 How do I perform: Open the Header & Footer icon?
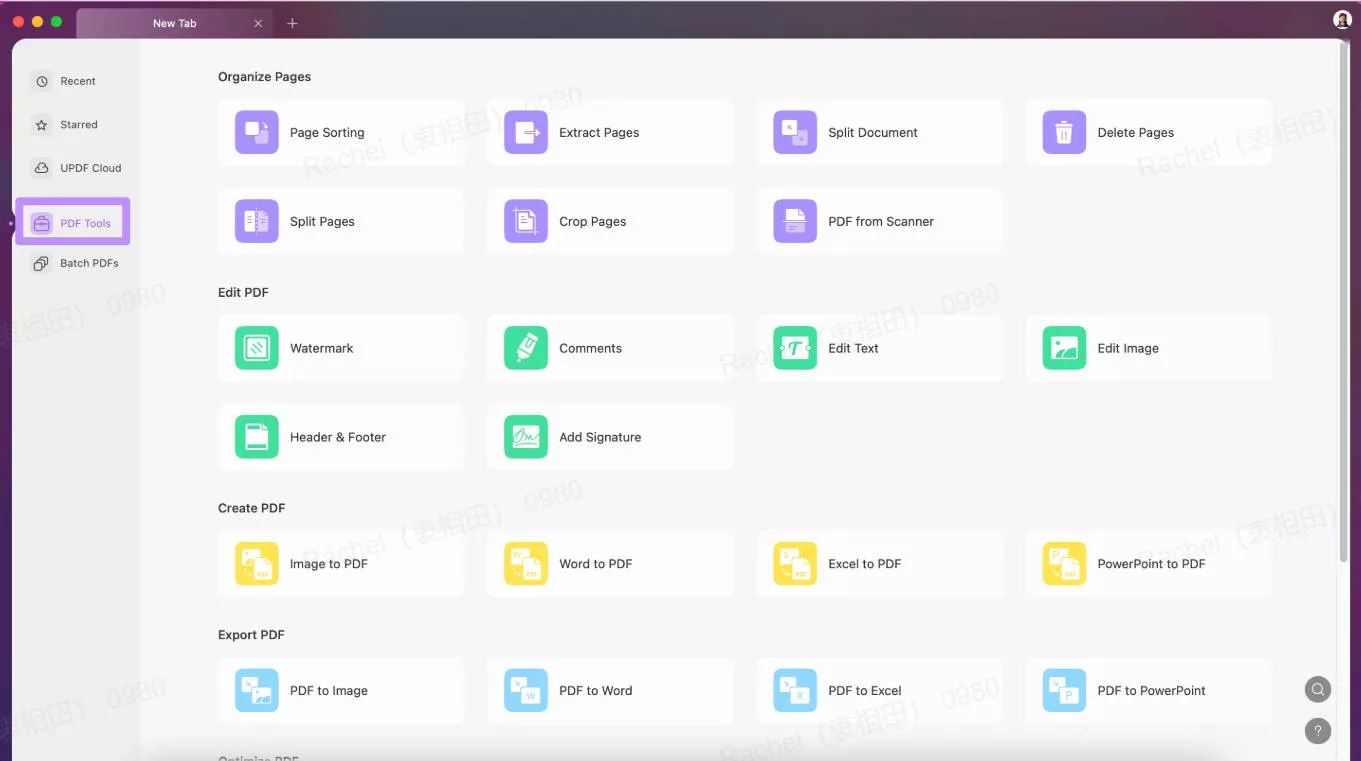[256, 437]
